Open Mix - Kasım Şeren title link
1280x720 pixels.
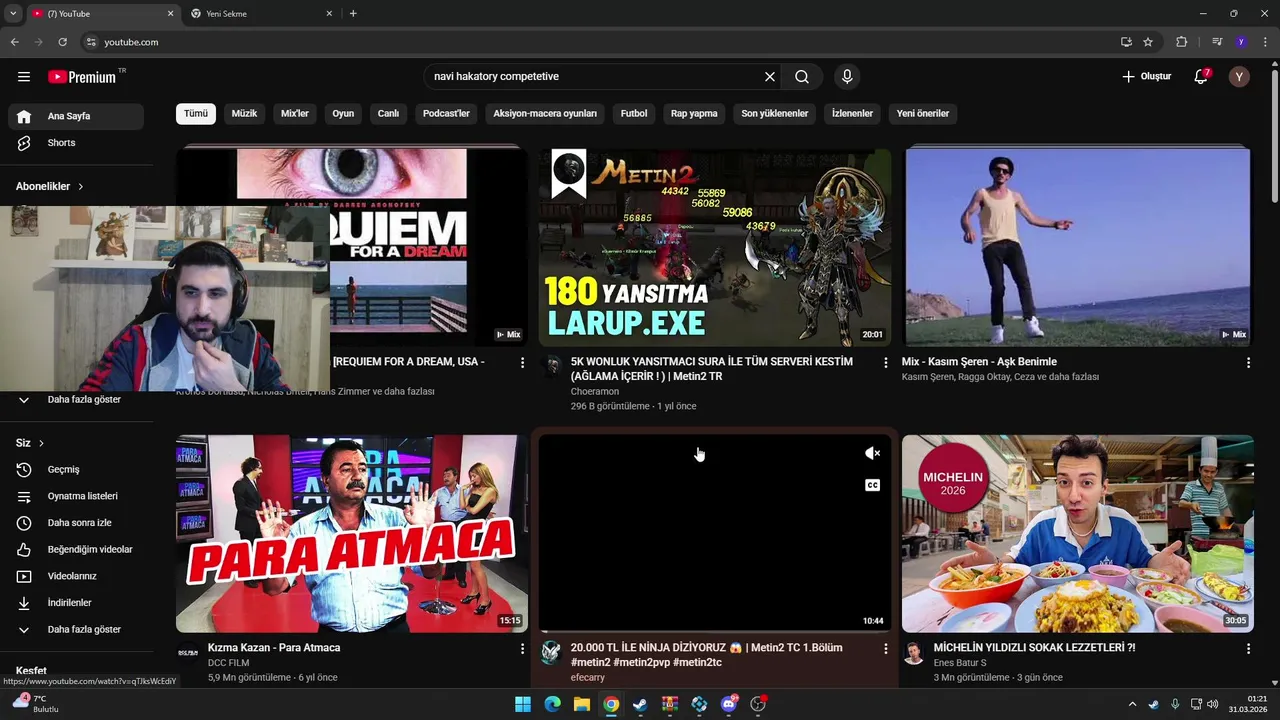pos(979,362)
